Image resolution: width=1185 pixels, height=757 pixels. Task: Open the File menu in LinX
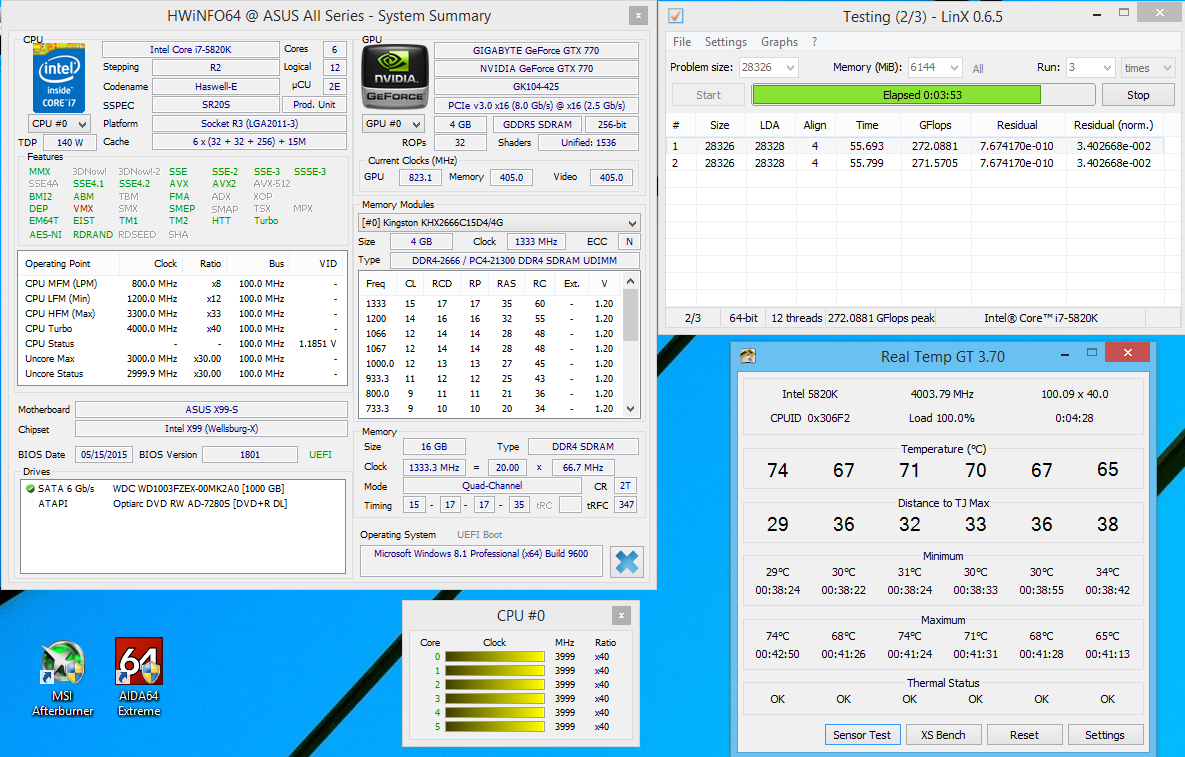[682, 42]
